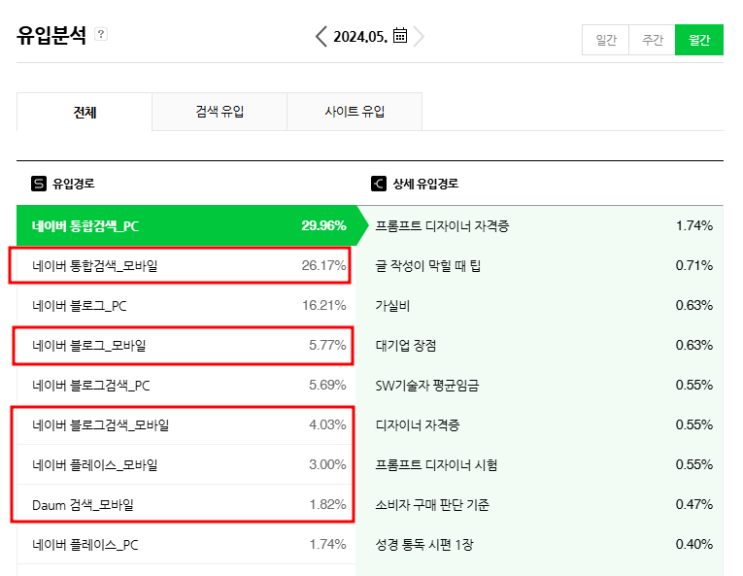Click keyword 가실비
The width and height of the screenshot is (743, 576).
pos(392,306)
